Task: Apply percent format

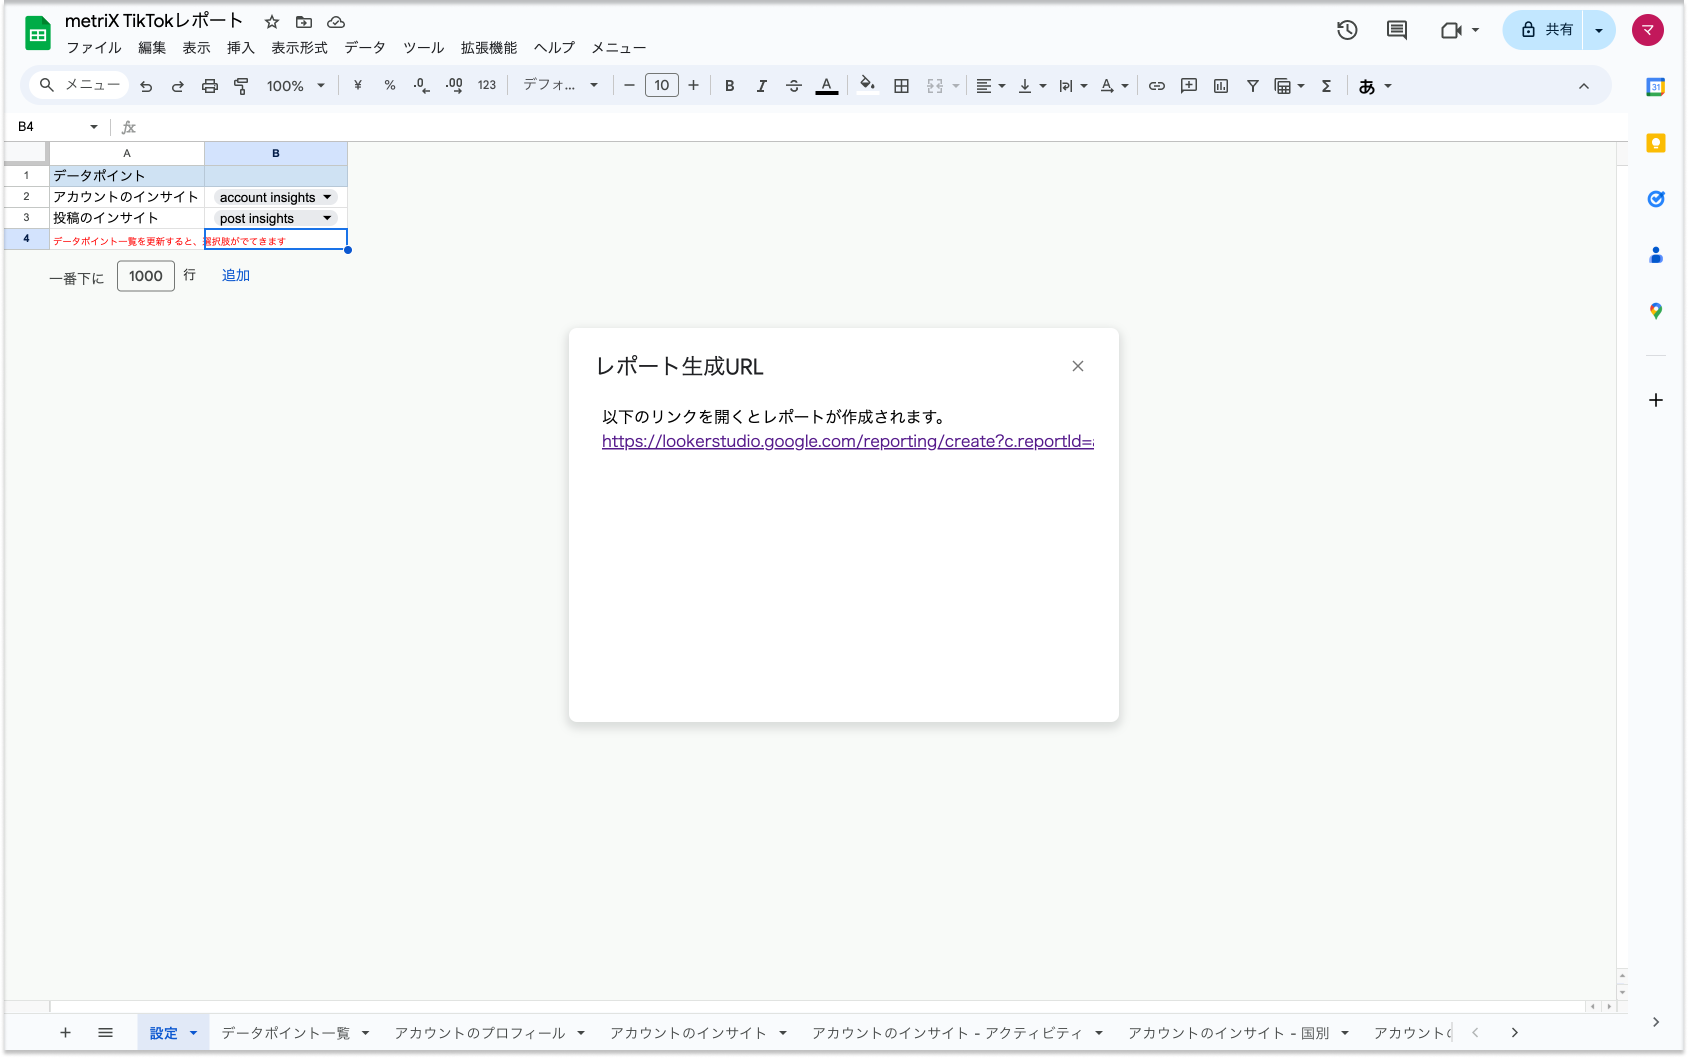Action: click(390, 86)
